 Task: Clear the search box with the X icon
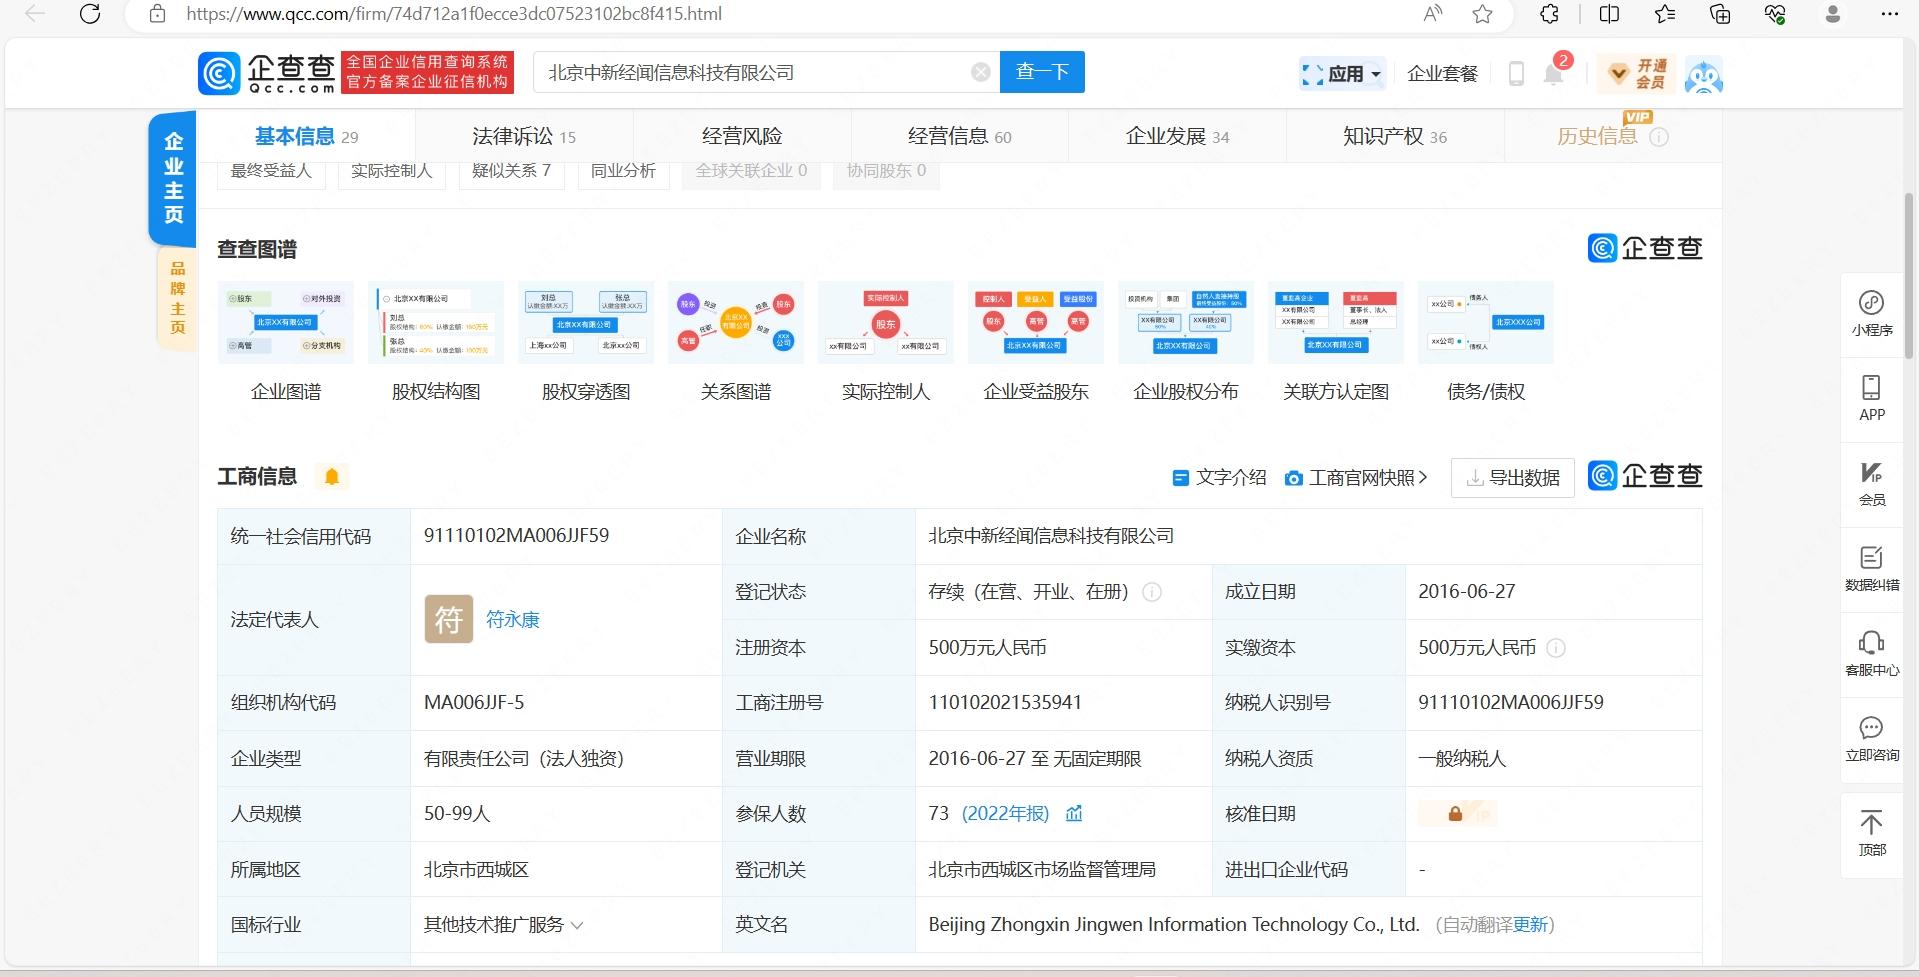pos(981,72)
